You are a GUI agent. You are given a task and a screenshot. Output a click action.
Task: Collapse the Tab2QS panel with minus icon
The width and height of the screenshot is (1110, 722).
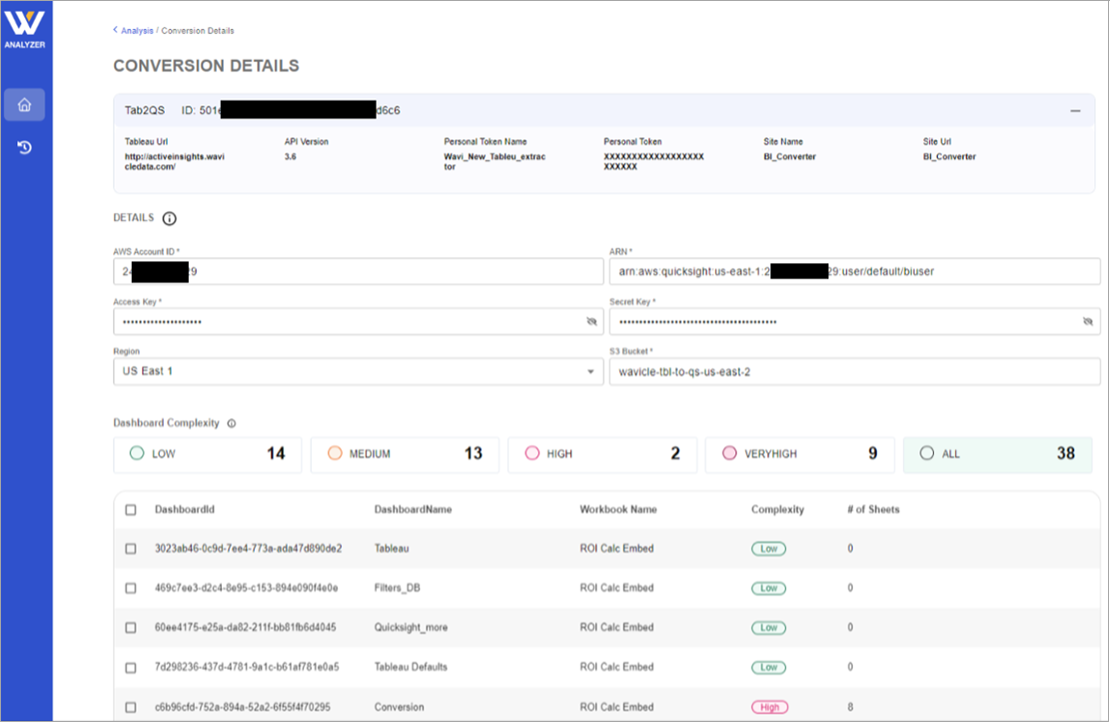[x=1075, y=110]
